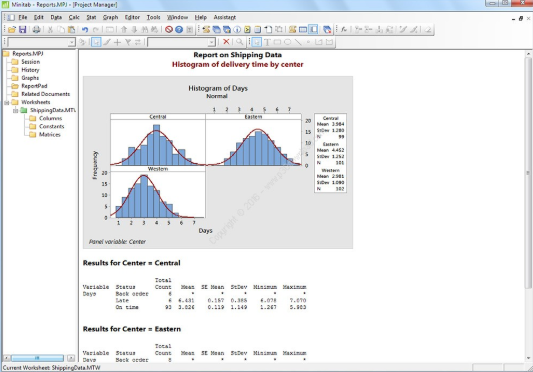Save the project using the floppy disk icon

(22, 30)
